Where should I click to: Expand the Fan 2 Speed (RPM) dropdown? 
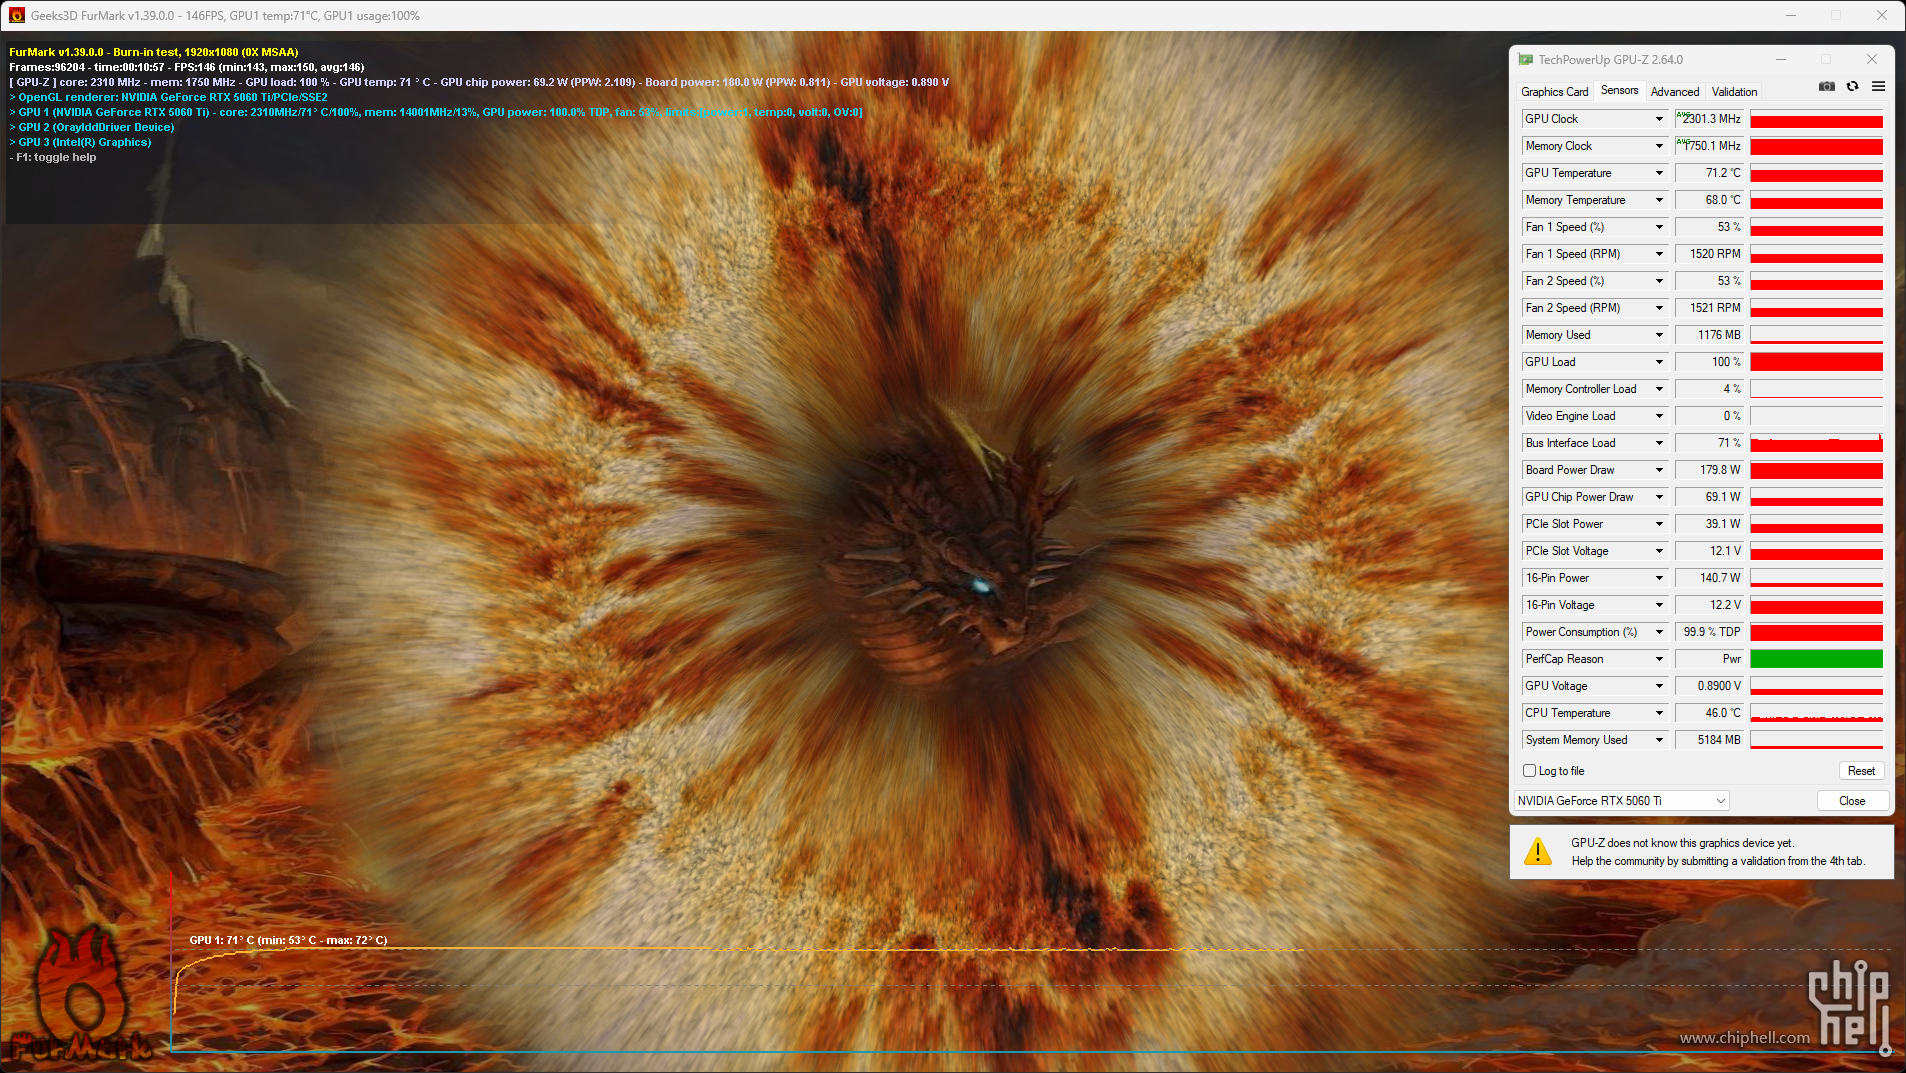pos(1659,308)
